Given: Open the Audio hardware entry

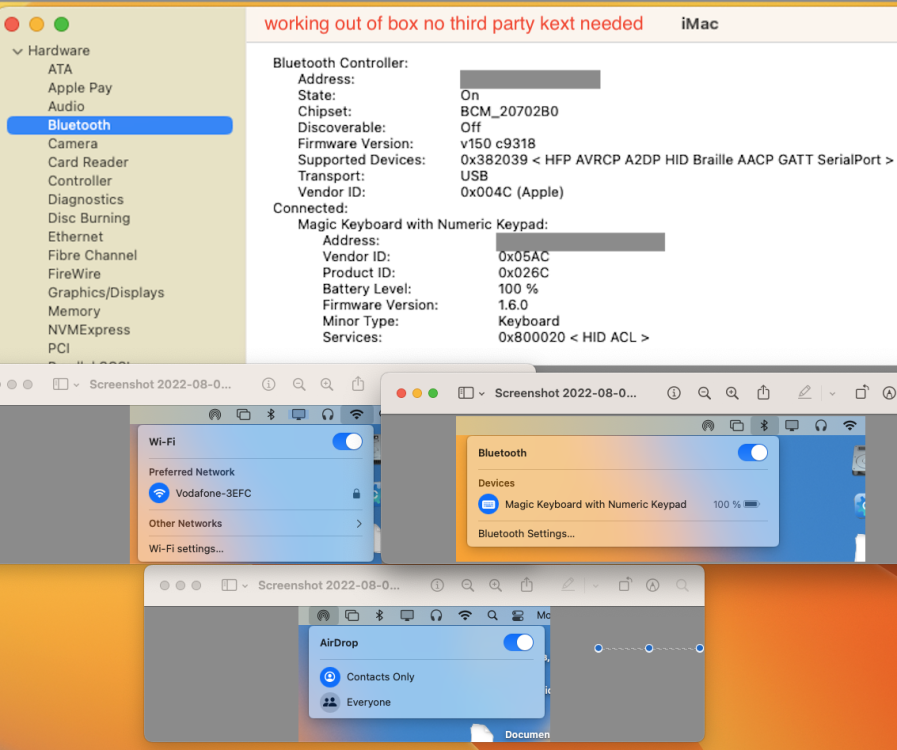Looking at the screenshot, I should click(66, 106).
